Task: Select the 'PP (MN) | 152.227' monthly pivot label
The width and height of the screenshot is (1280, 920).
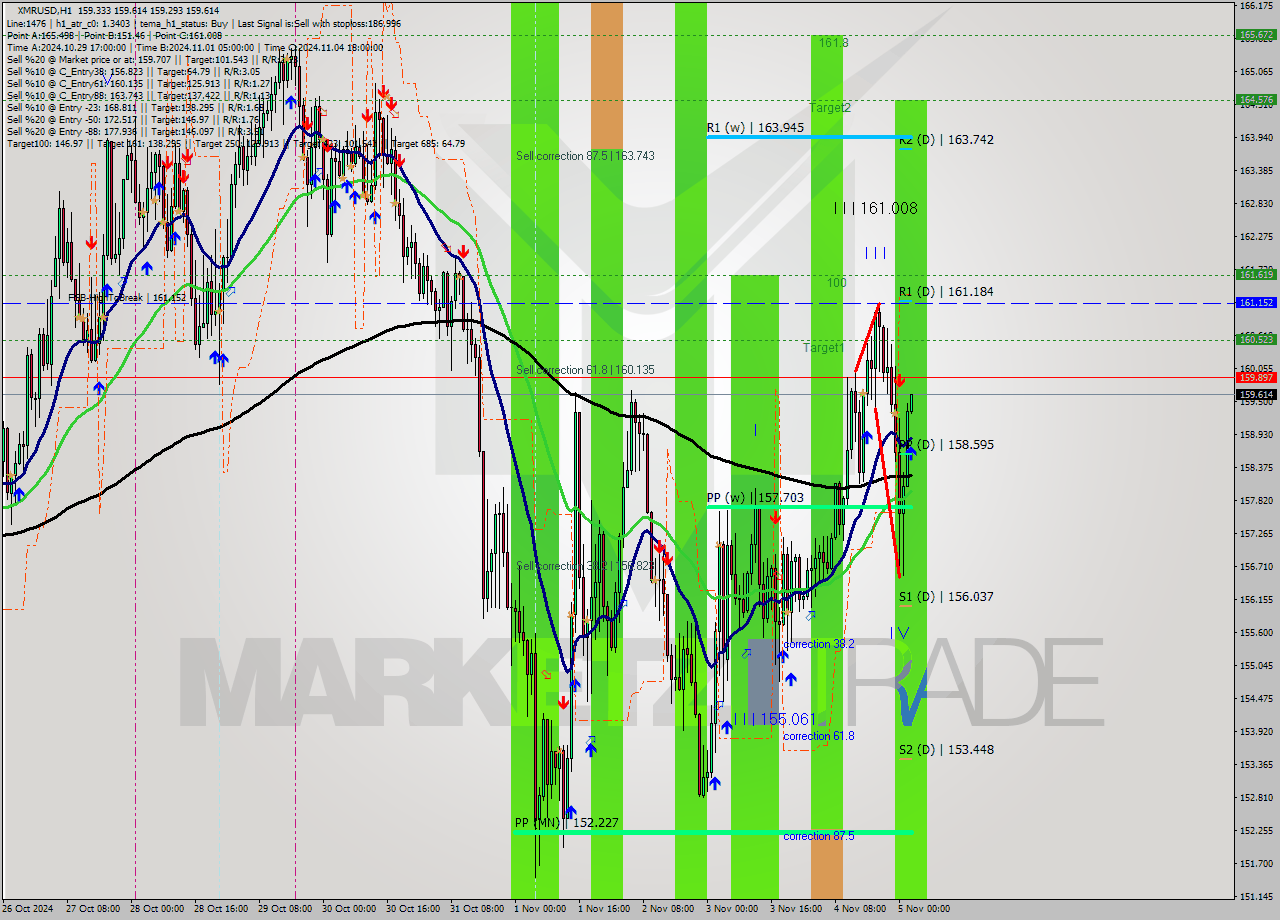Action: [566, 823]
